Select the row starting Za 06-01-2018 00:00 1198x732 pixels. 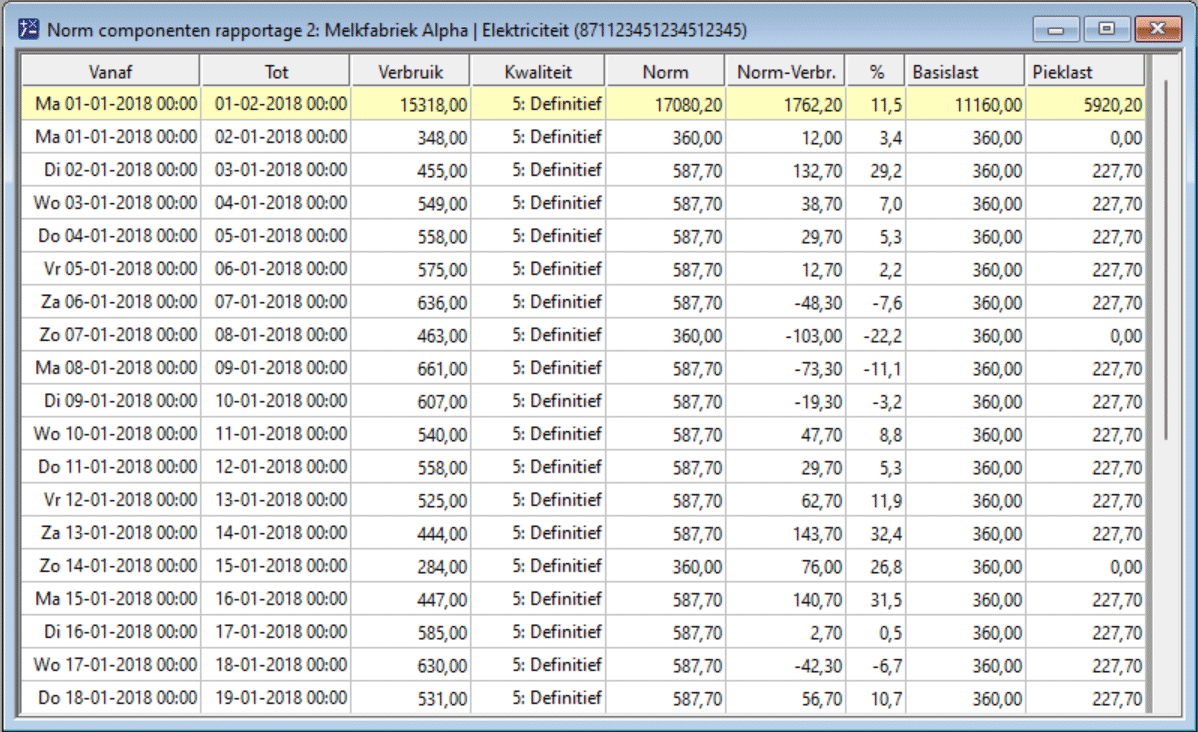[x=583, y=302]
